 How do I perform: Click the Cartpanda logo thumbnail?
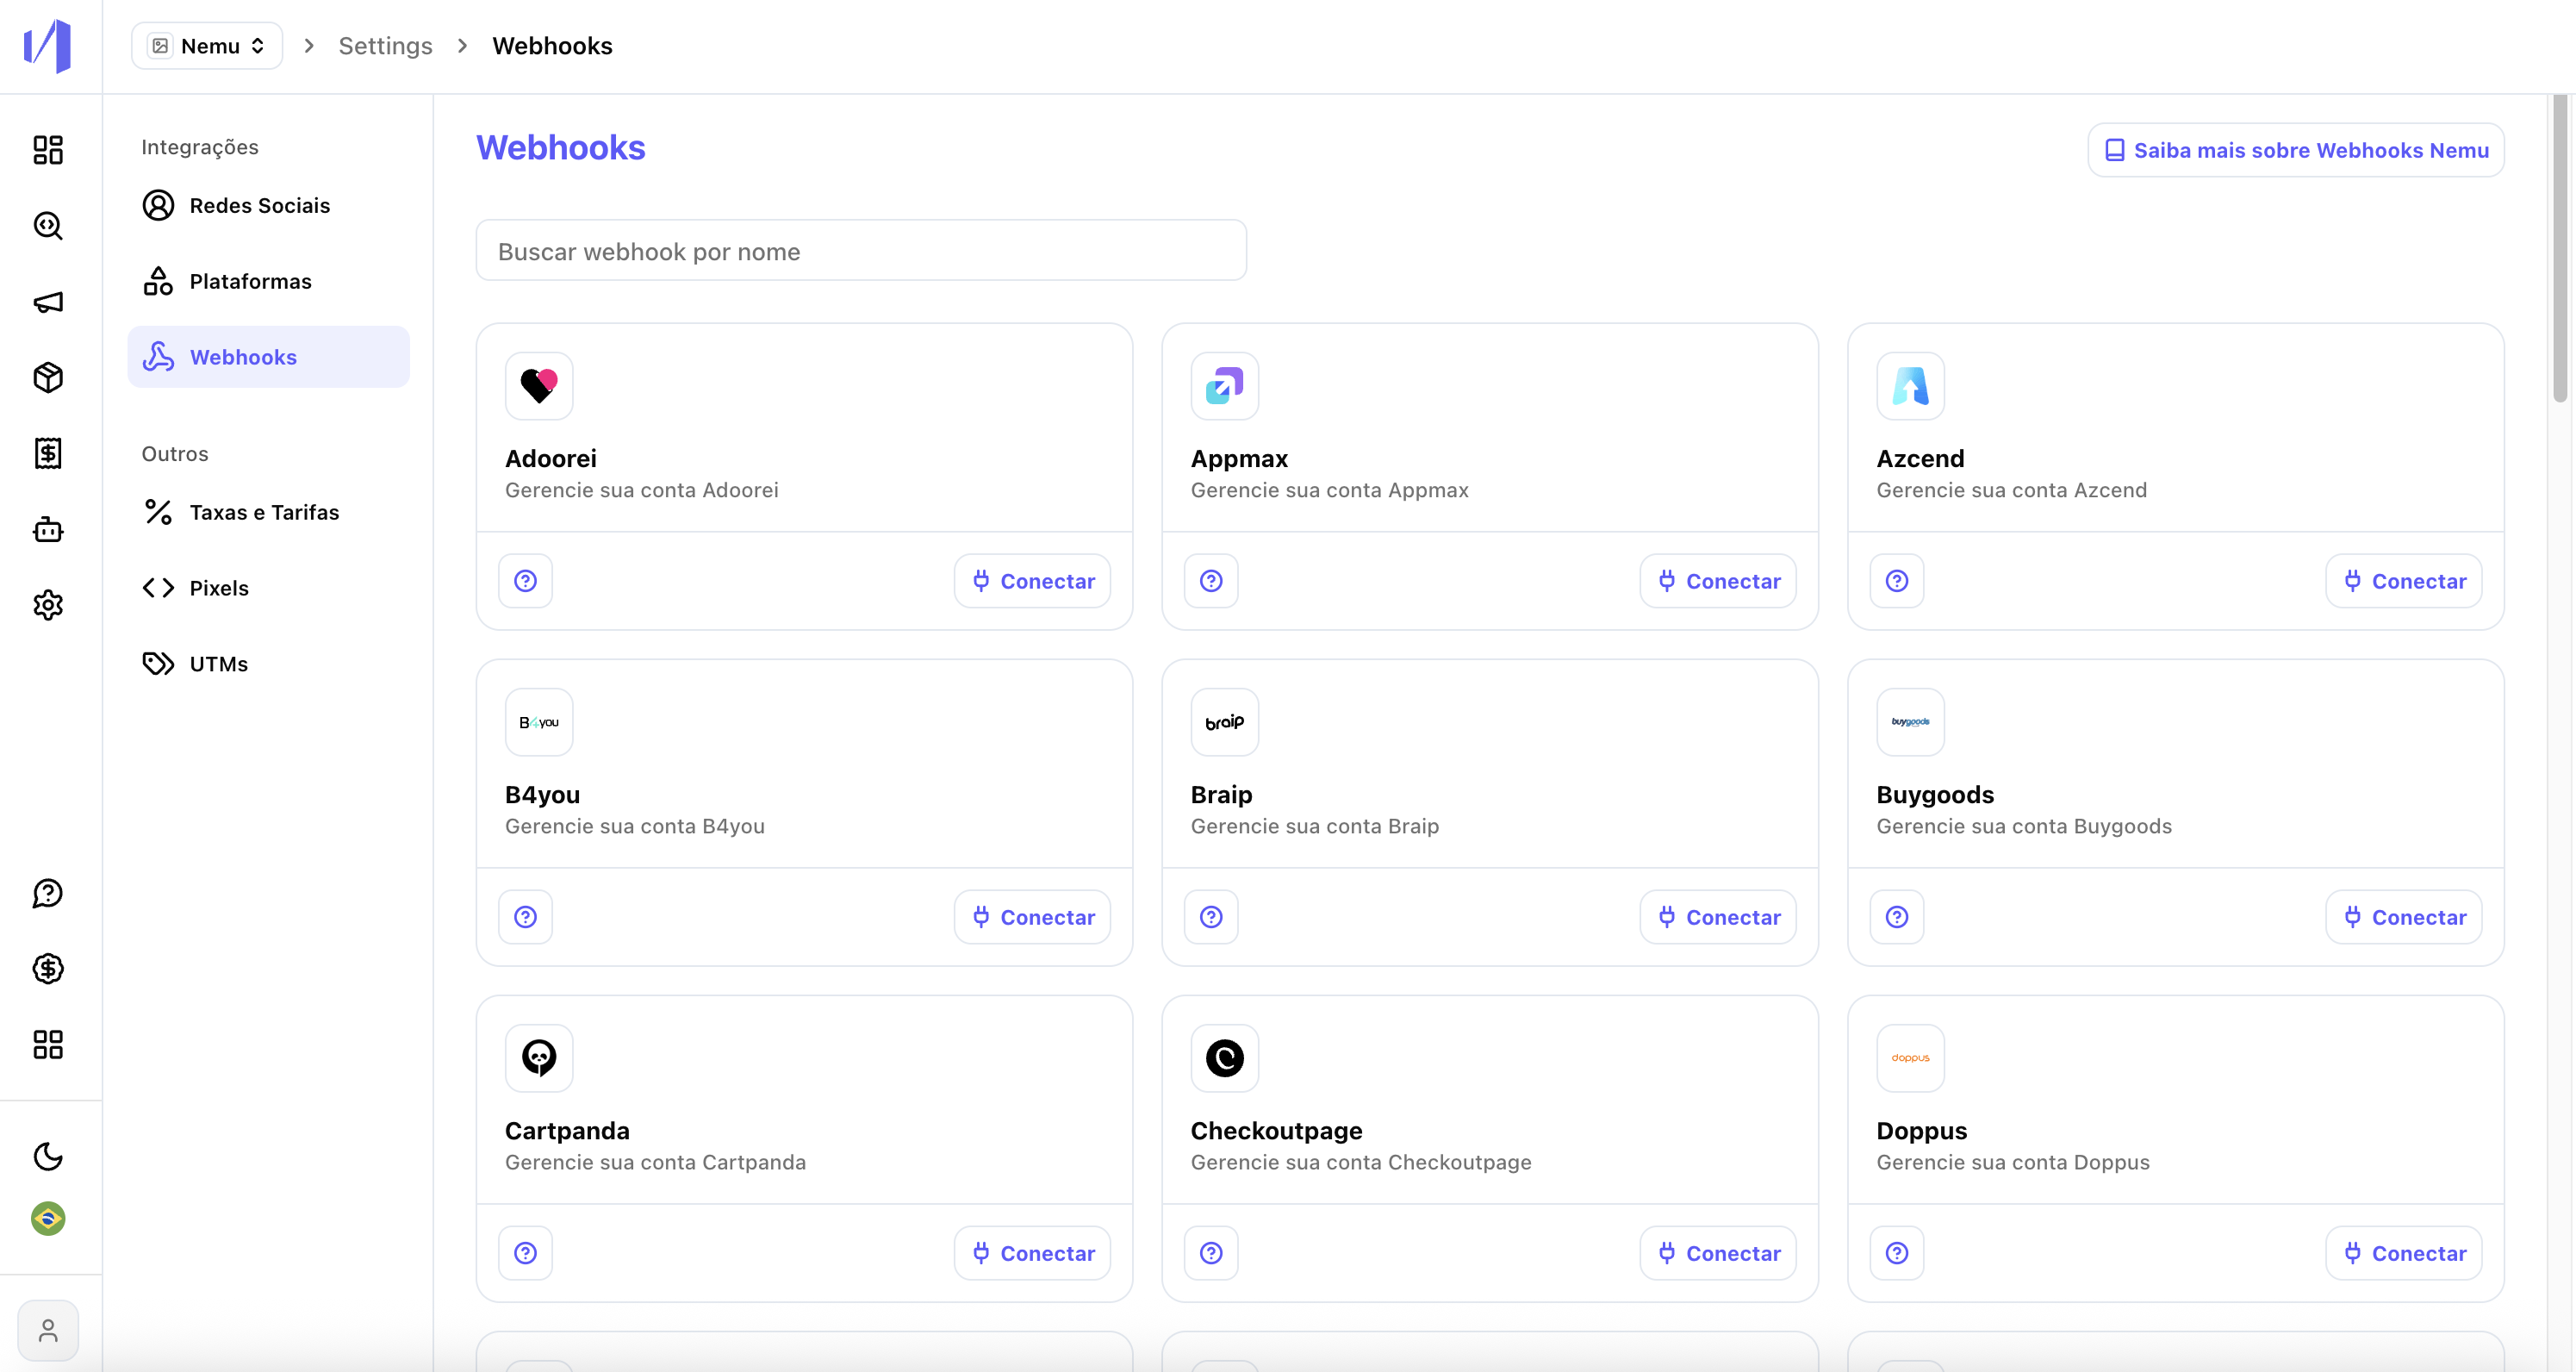coord(539,1058)
